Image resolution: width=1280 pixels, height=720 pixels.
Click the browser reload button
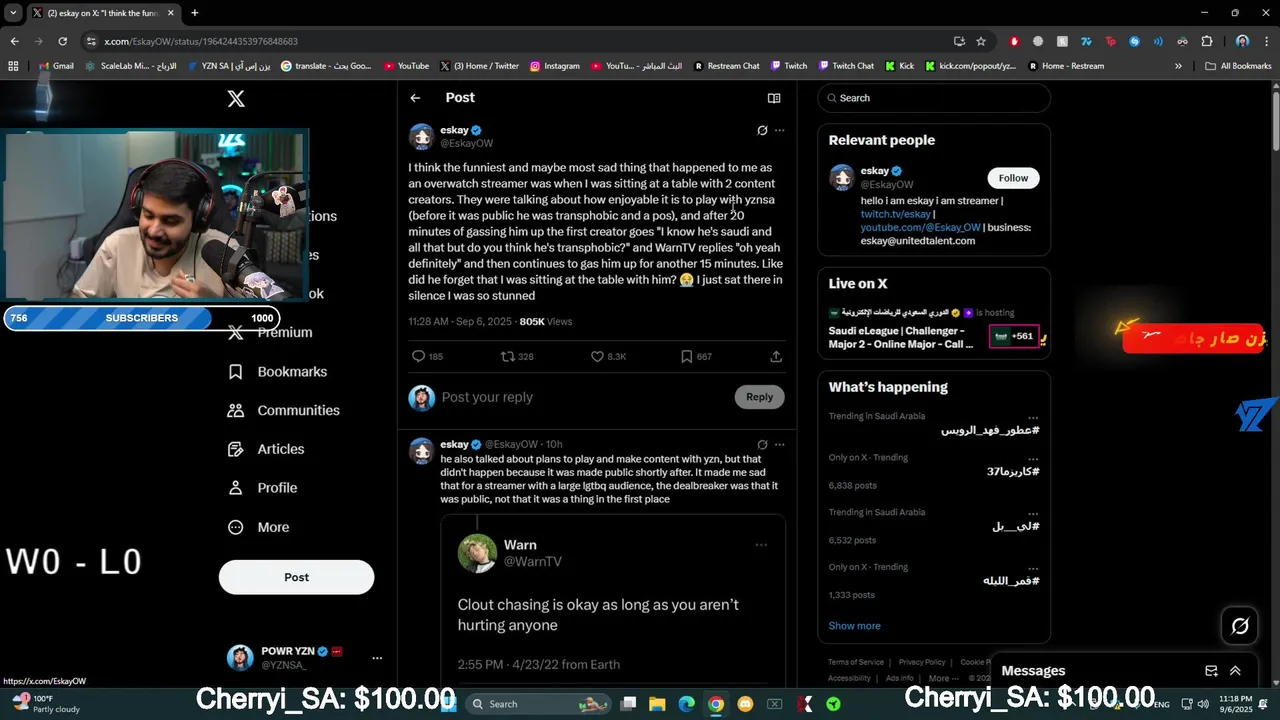62,41
